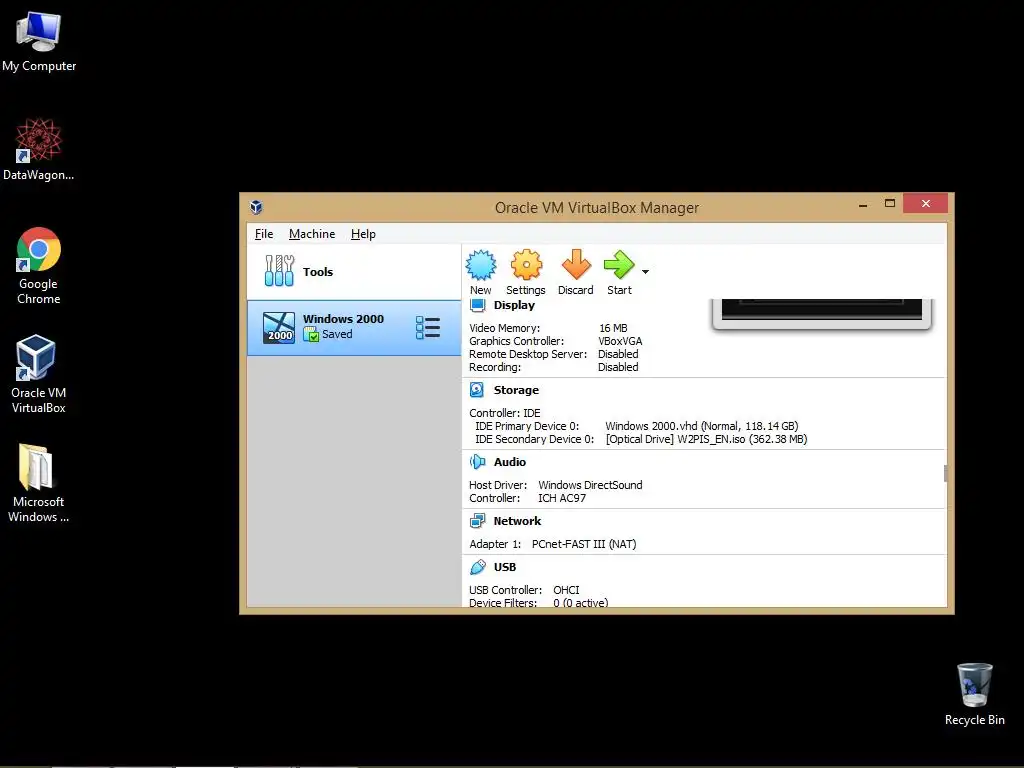The height and width of the screenshot is (768, 1024).
Task: Click the Display section monitor icon
Action: 477,305
